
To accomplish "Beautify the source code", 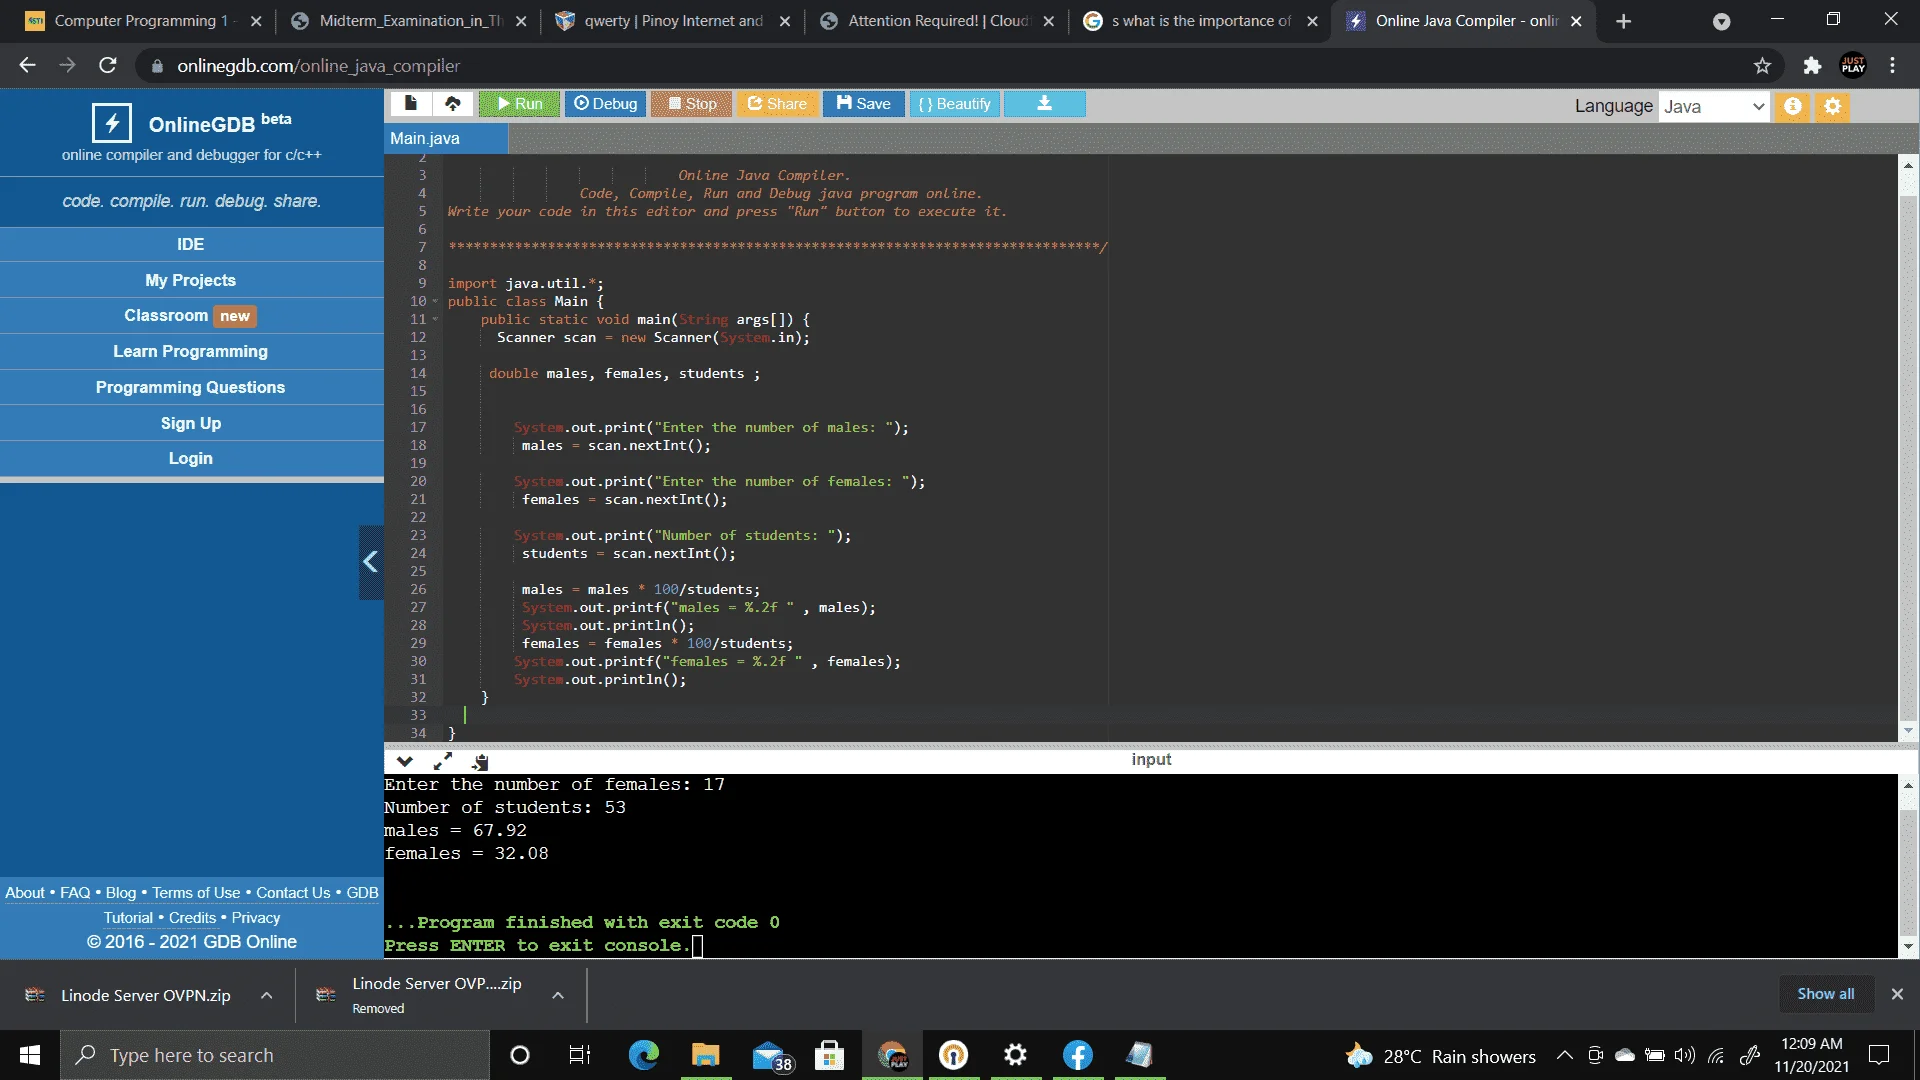I will pos(954,103).
